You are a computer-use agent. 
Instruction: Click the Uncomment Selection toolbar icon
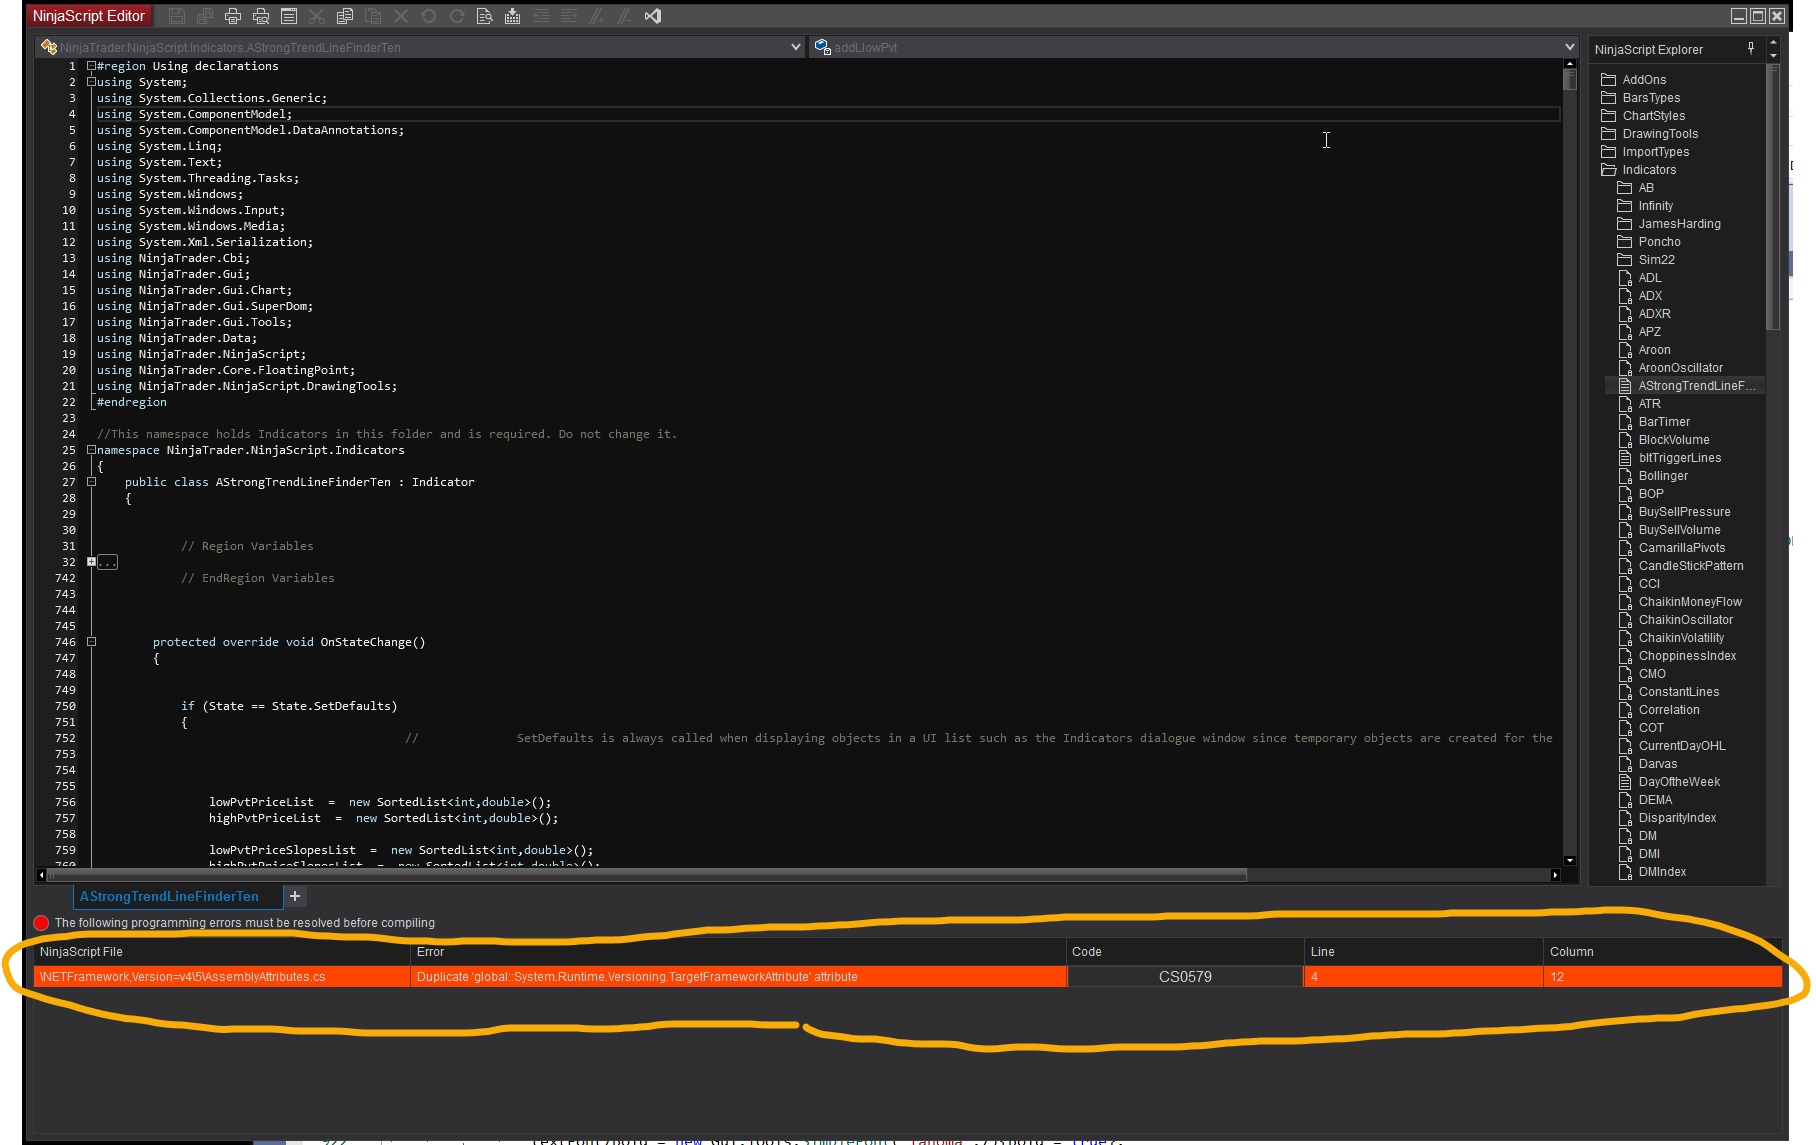625,16
